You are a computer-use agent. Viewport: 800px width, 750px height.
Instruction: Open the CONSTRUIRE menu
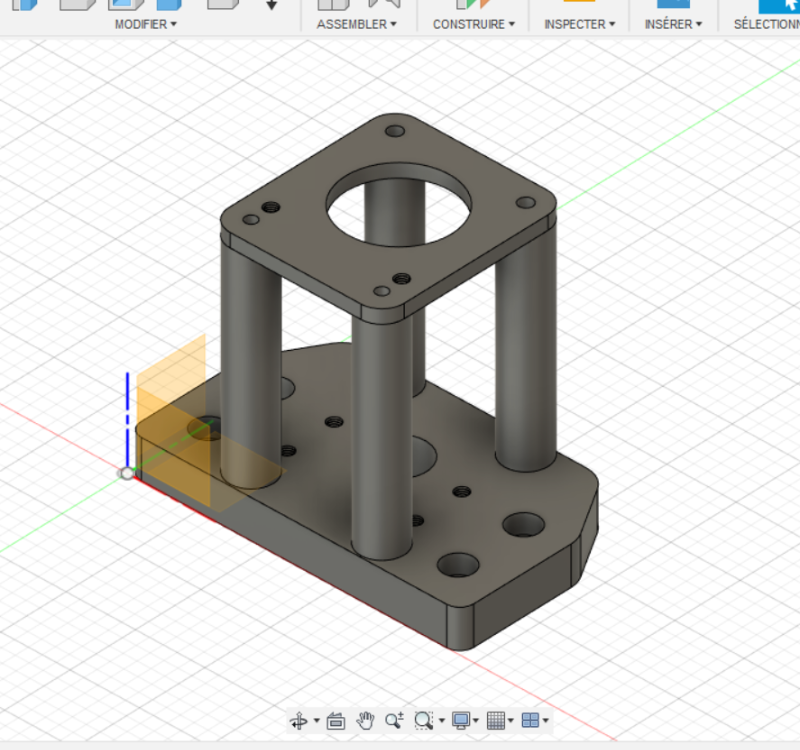point(474,24)
